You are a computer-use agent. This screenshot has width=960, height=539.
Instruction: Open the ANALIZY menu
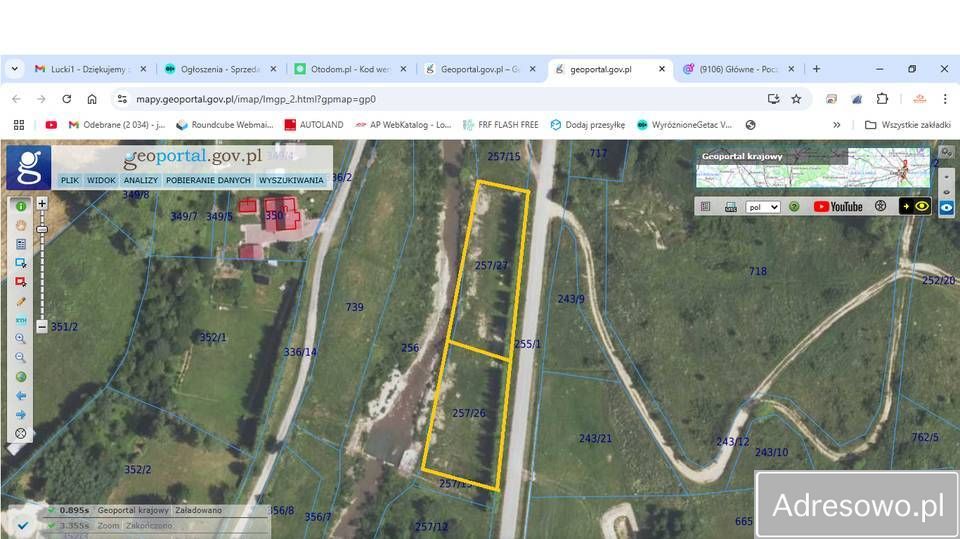(x=141, y=180)
